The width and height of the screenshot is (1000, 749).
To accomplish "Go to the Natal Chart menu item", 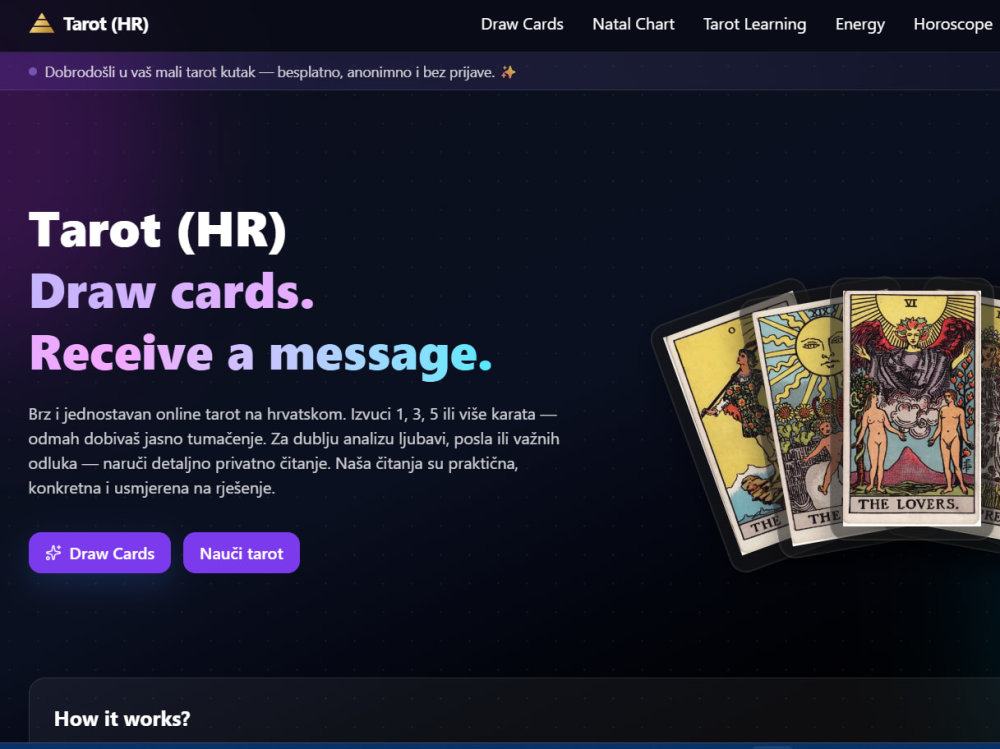I will [633, 24].
